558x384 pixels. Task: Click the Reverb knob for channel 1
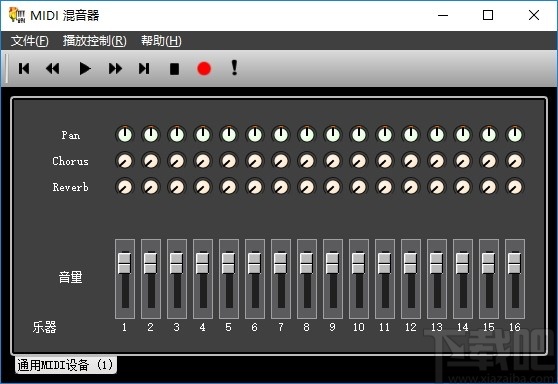pyautogui.click(x=125, y=187)
